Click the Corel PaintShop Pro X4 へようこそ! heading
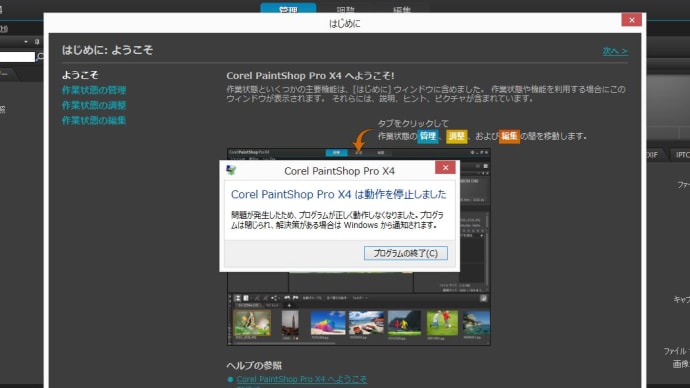 point(310,76)
